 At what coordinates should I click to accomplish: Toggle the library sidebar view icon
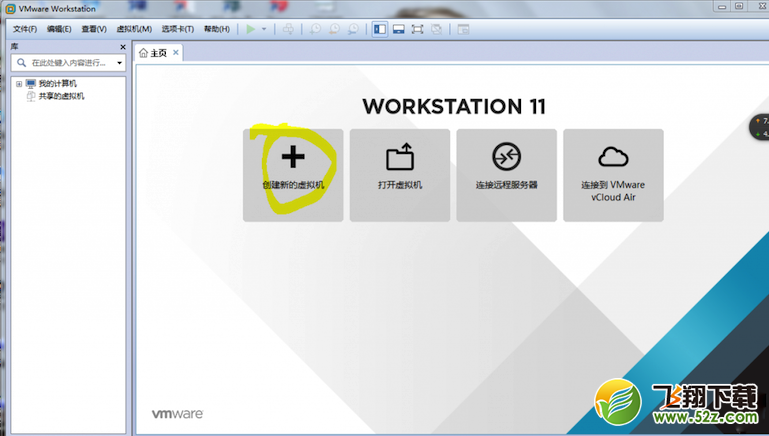[380, 29]
